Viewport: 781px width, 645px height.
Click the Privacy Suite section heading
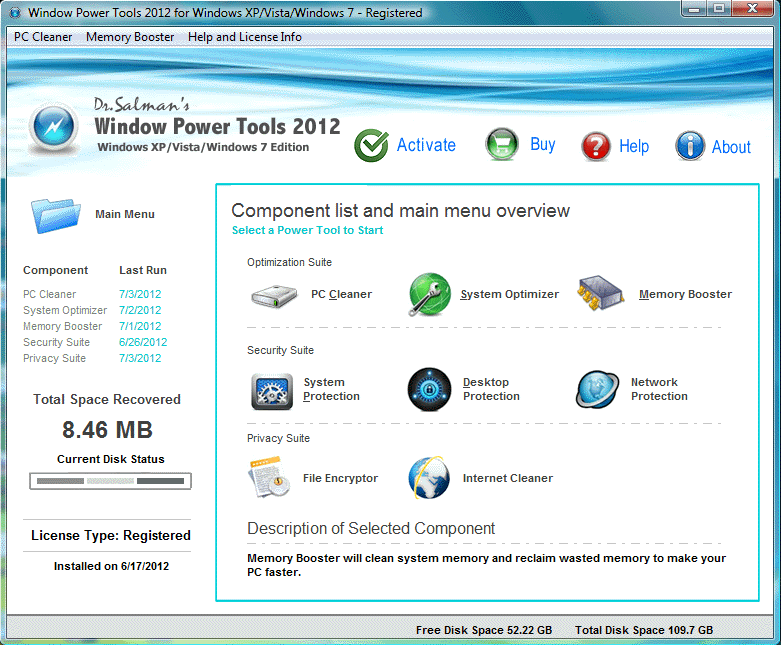[278, 438]
